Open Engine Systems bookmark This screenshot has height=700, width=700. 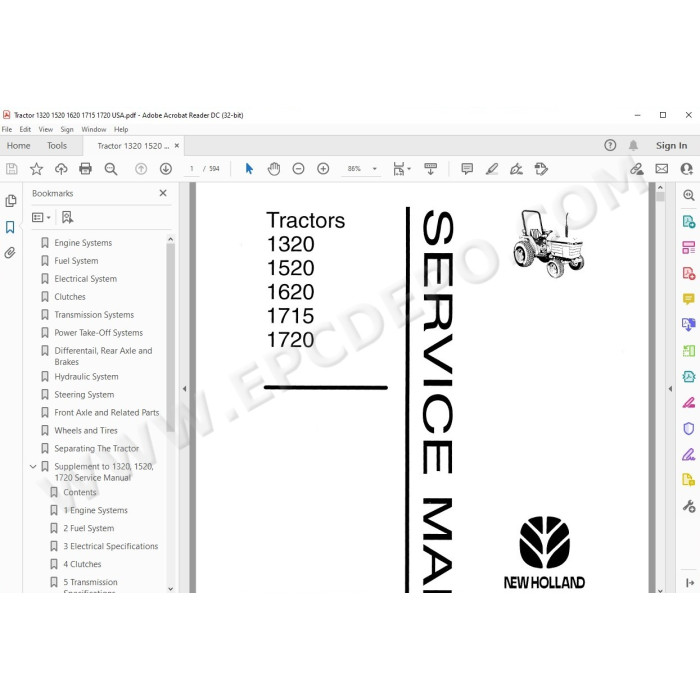83,243
